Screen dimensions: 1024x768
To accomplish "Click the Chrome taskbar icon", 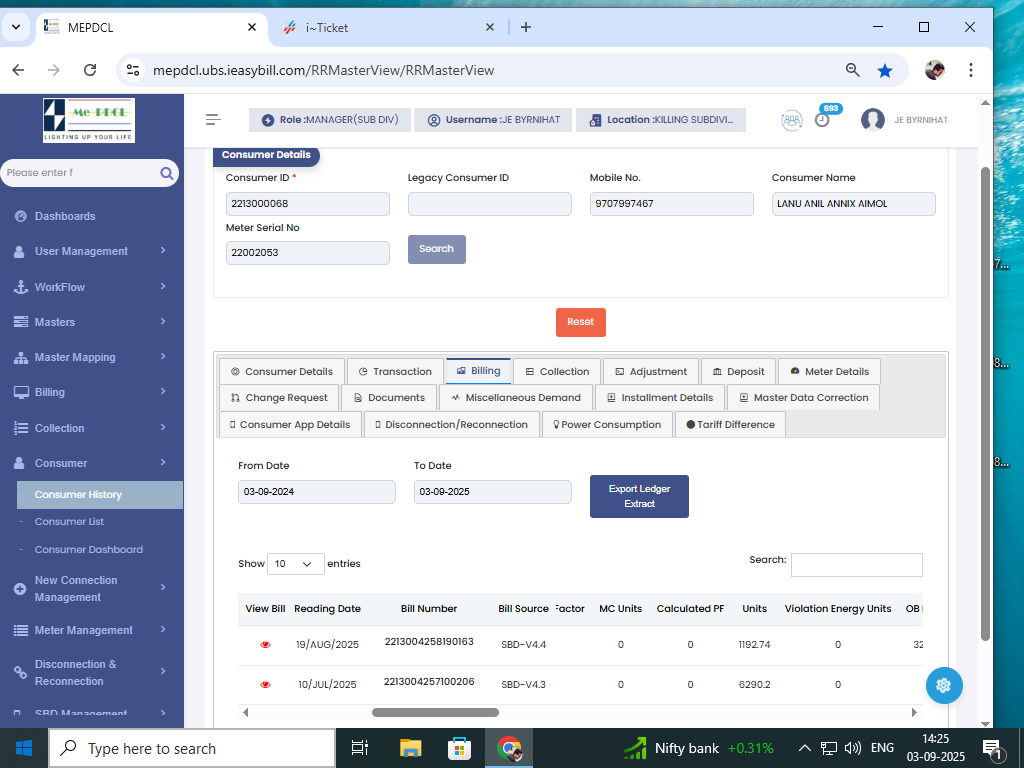I will point(509,748).
